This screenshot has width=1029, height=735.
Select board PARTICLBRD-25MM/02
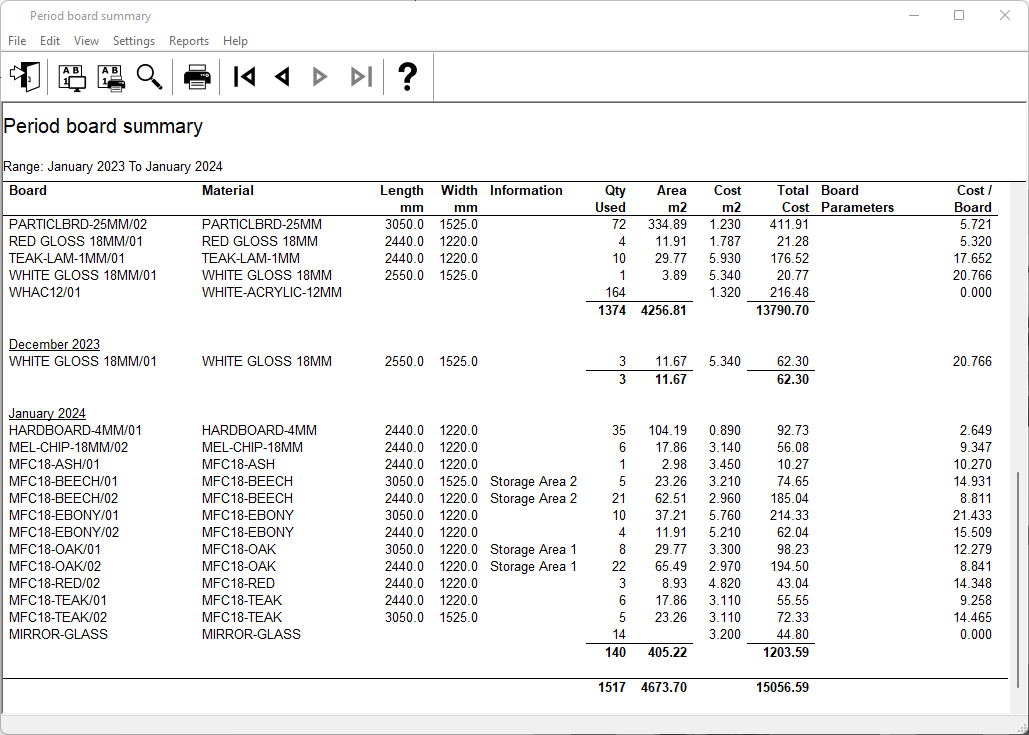pos(77,224)
